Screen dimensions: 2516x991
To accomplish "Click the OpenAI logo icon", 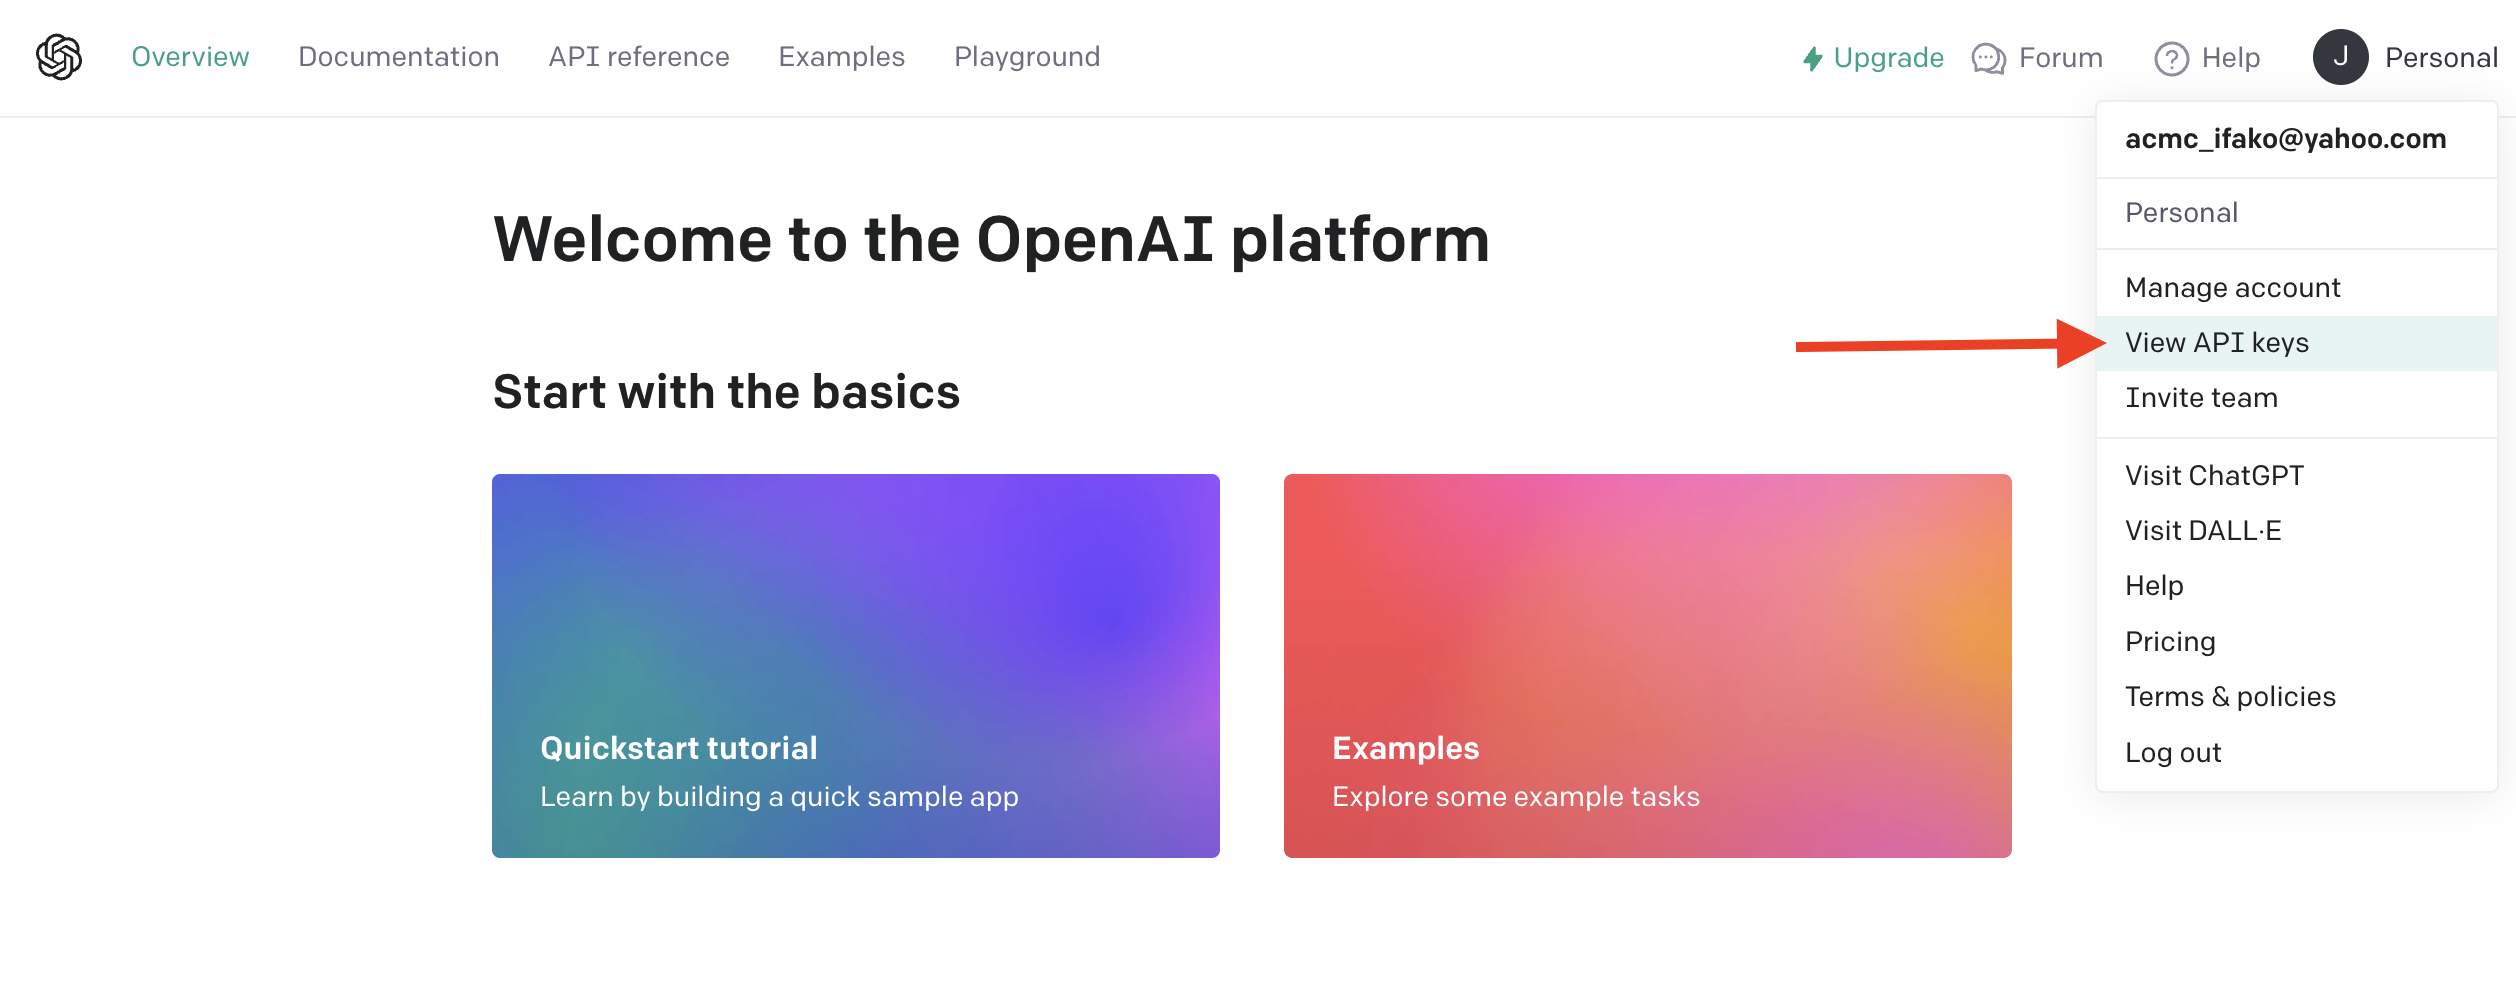I will pos(59,57).
